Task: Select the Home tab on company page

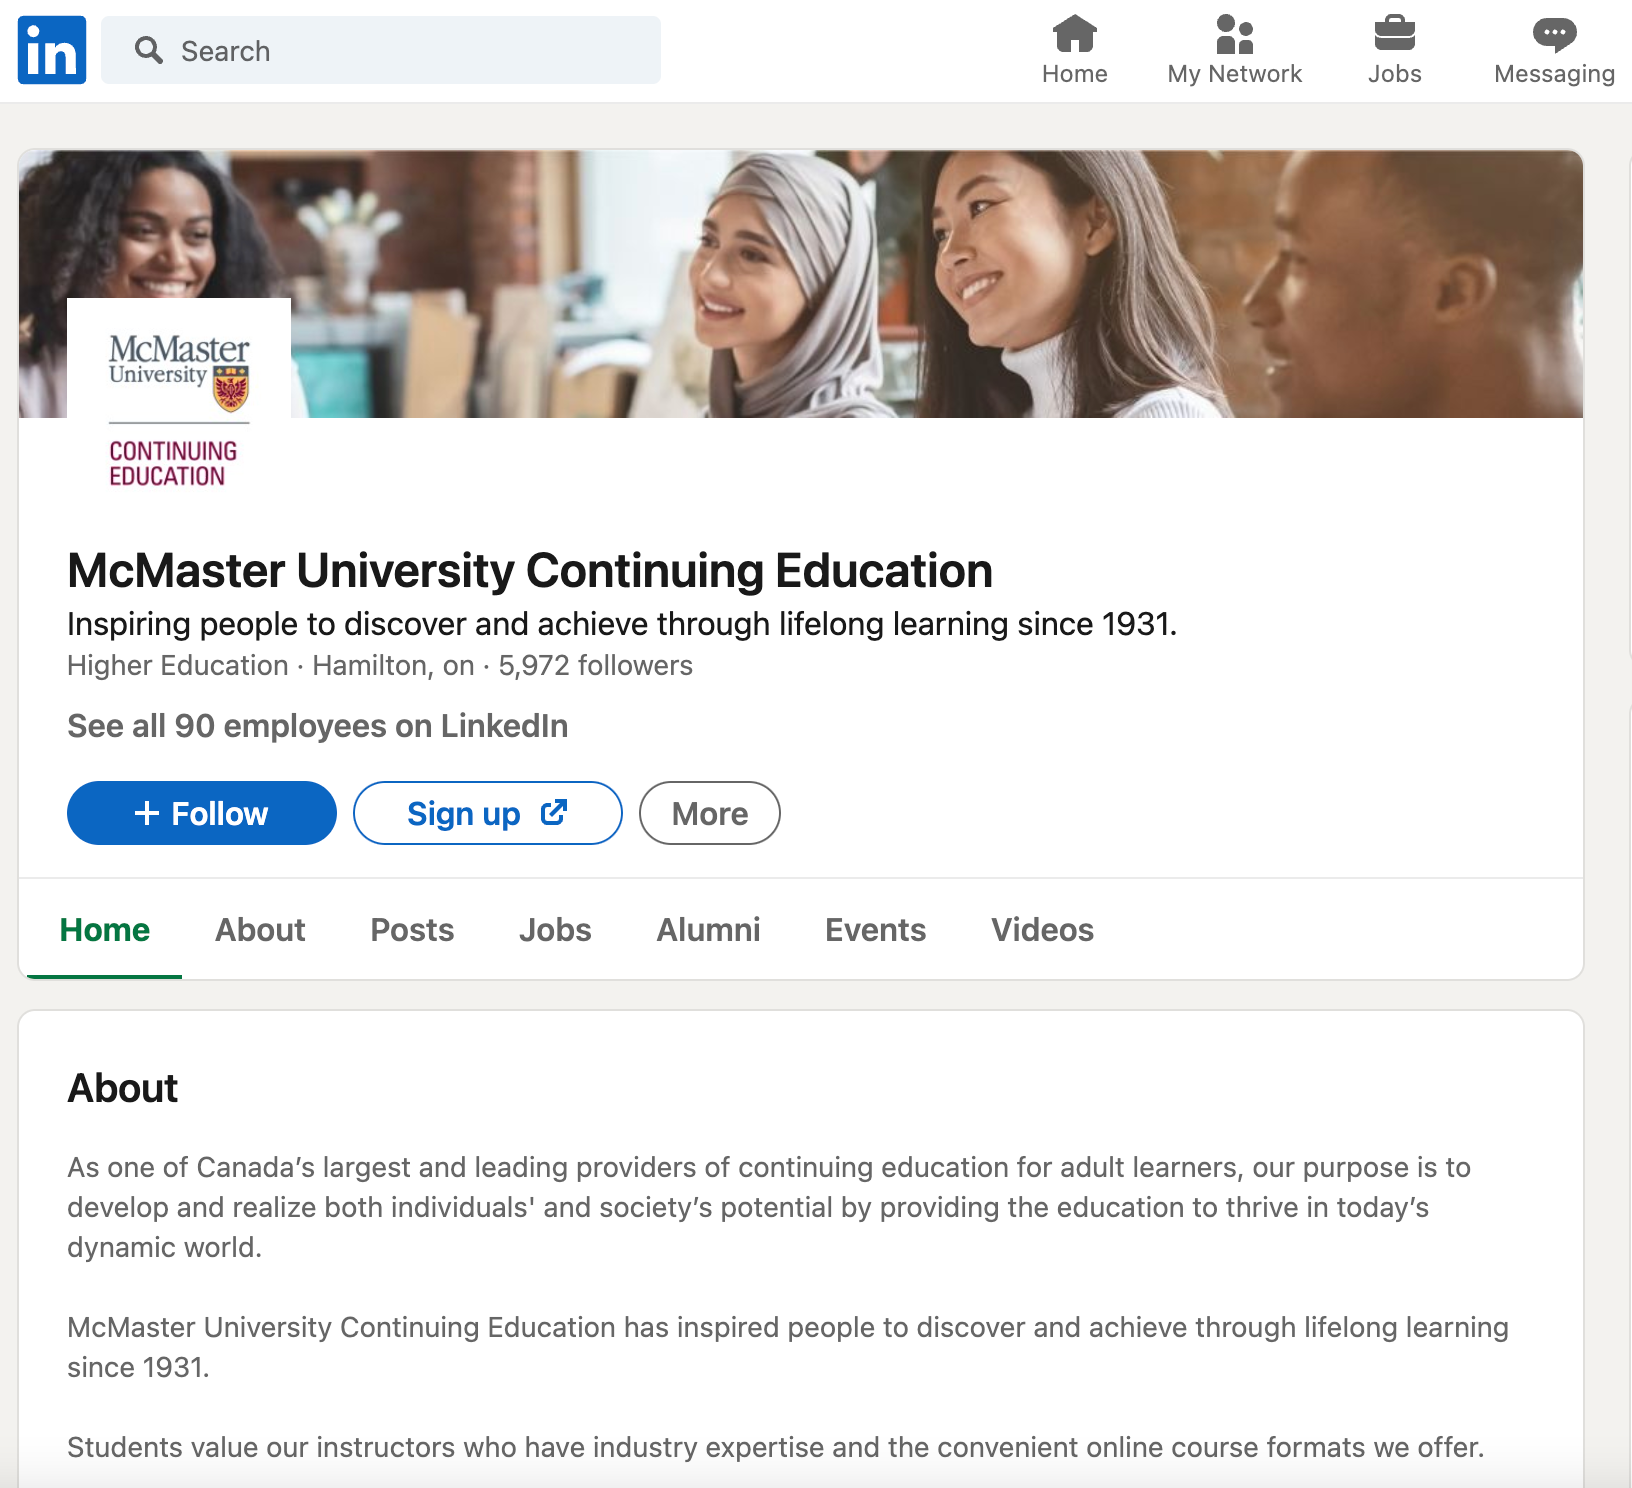Action: point(105,930)
